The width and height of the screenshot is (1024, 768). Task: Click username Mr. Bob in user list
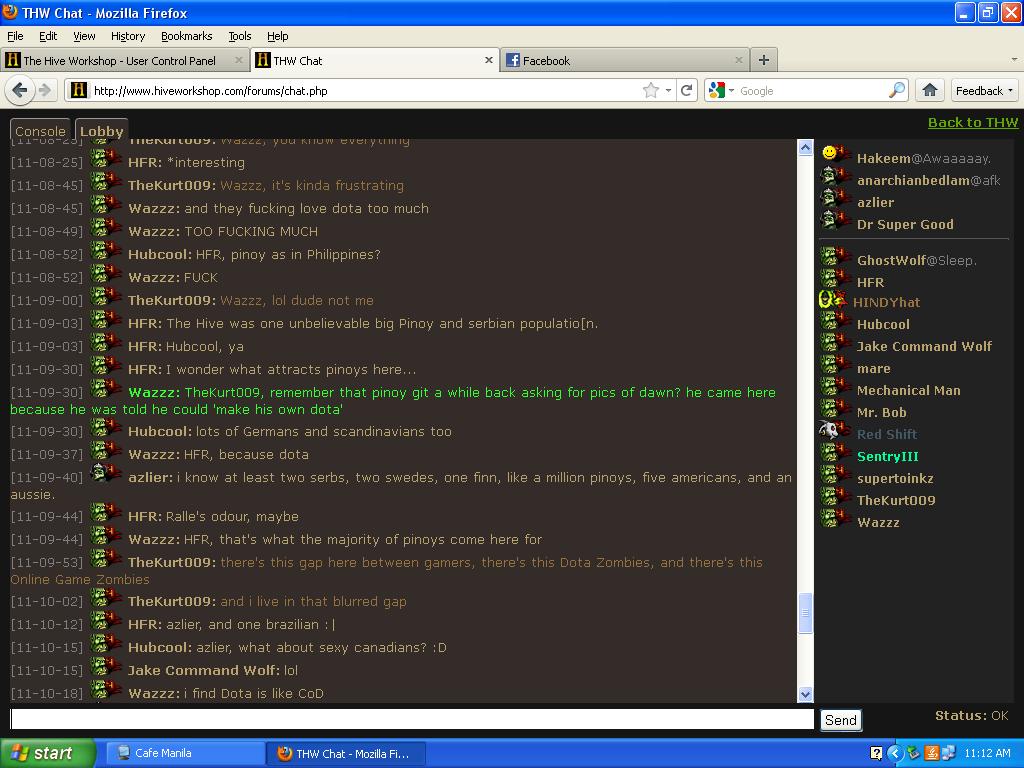coord(882,412)
